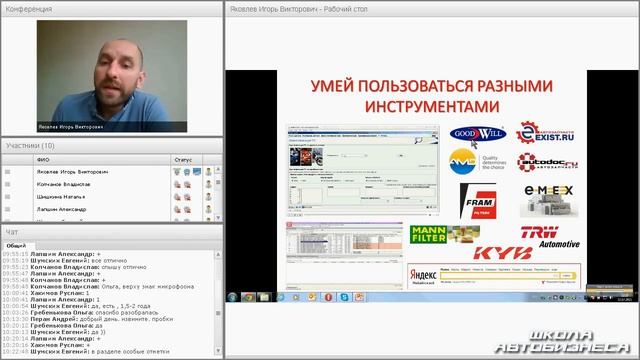Select participant Яковлев Игорь Викторович
This screenshot has height=360, width=640.
tap(72, 172)
